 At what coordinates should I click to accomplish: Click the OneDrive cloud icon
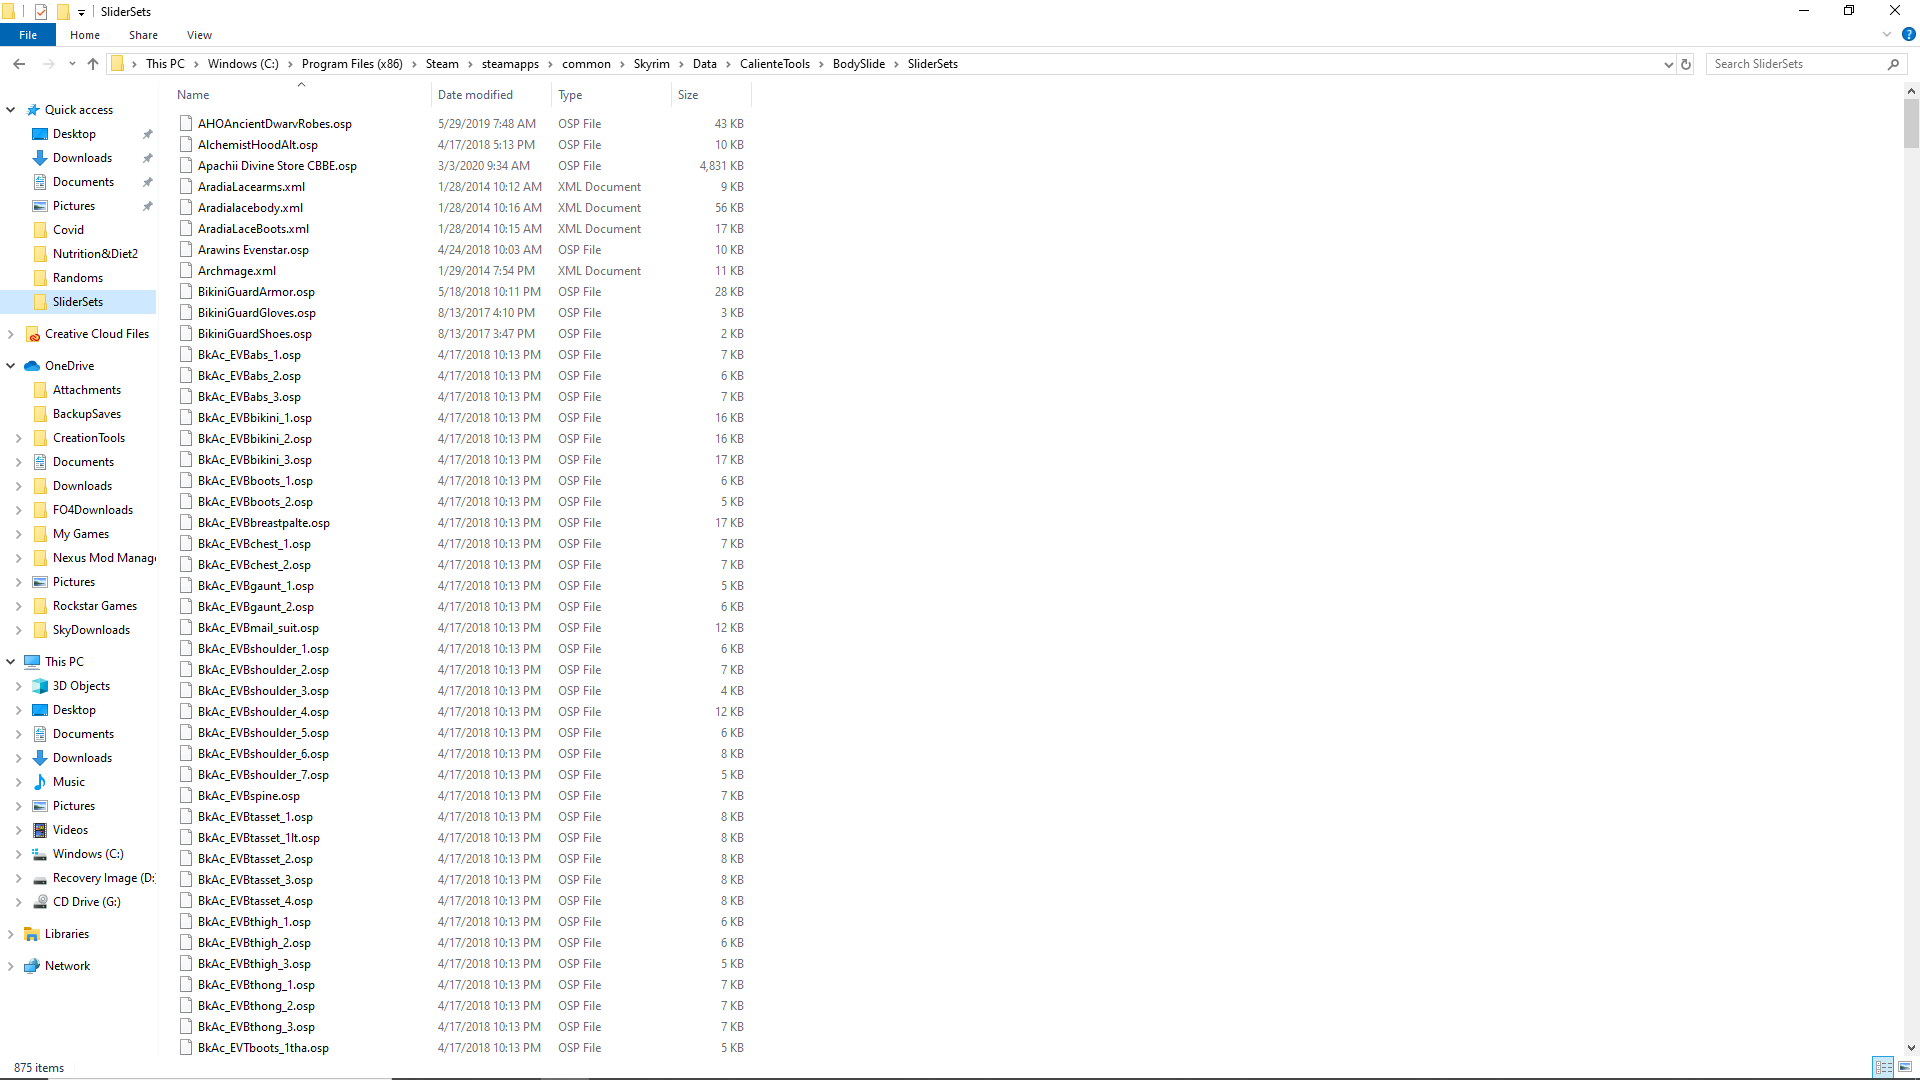32,366
